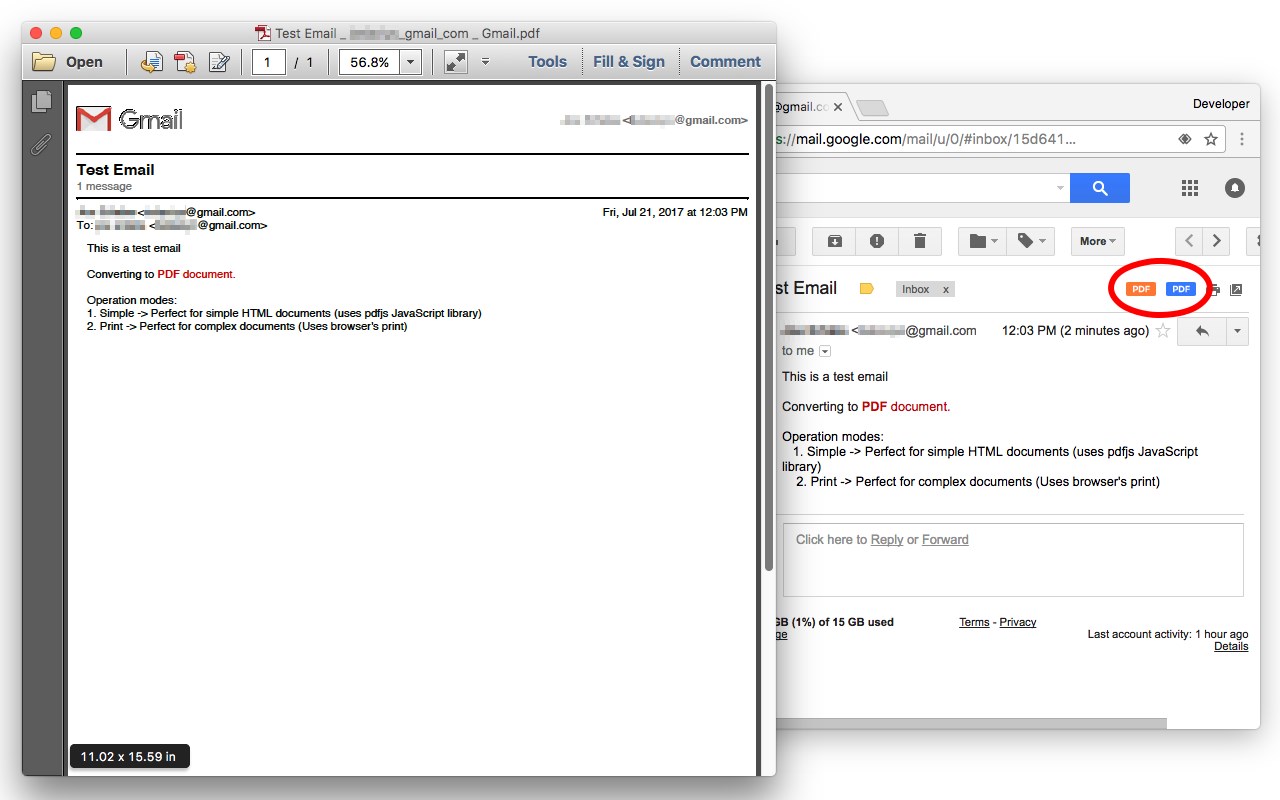Viewport: 1280px width, 800px height.
Task: Toggle the yellow importance marker
Action: (x=867, y=289)
